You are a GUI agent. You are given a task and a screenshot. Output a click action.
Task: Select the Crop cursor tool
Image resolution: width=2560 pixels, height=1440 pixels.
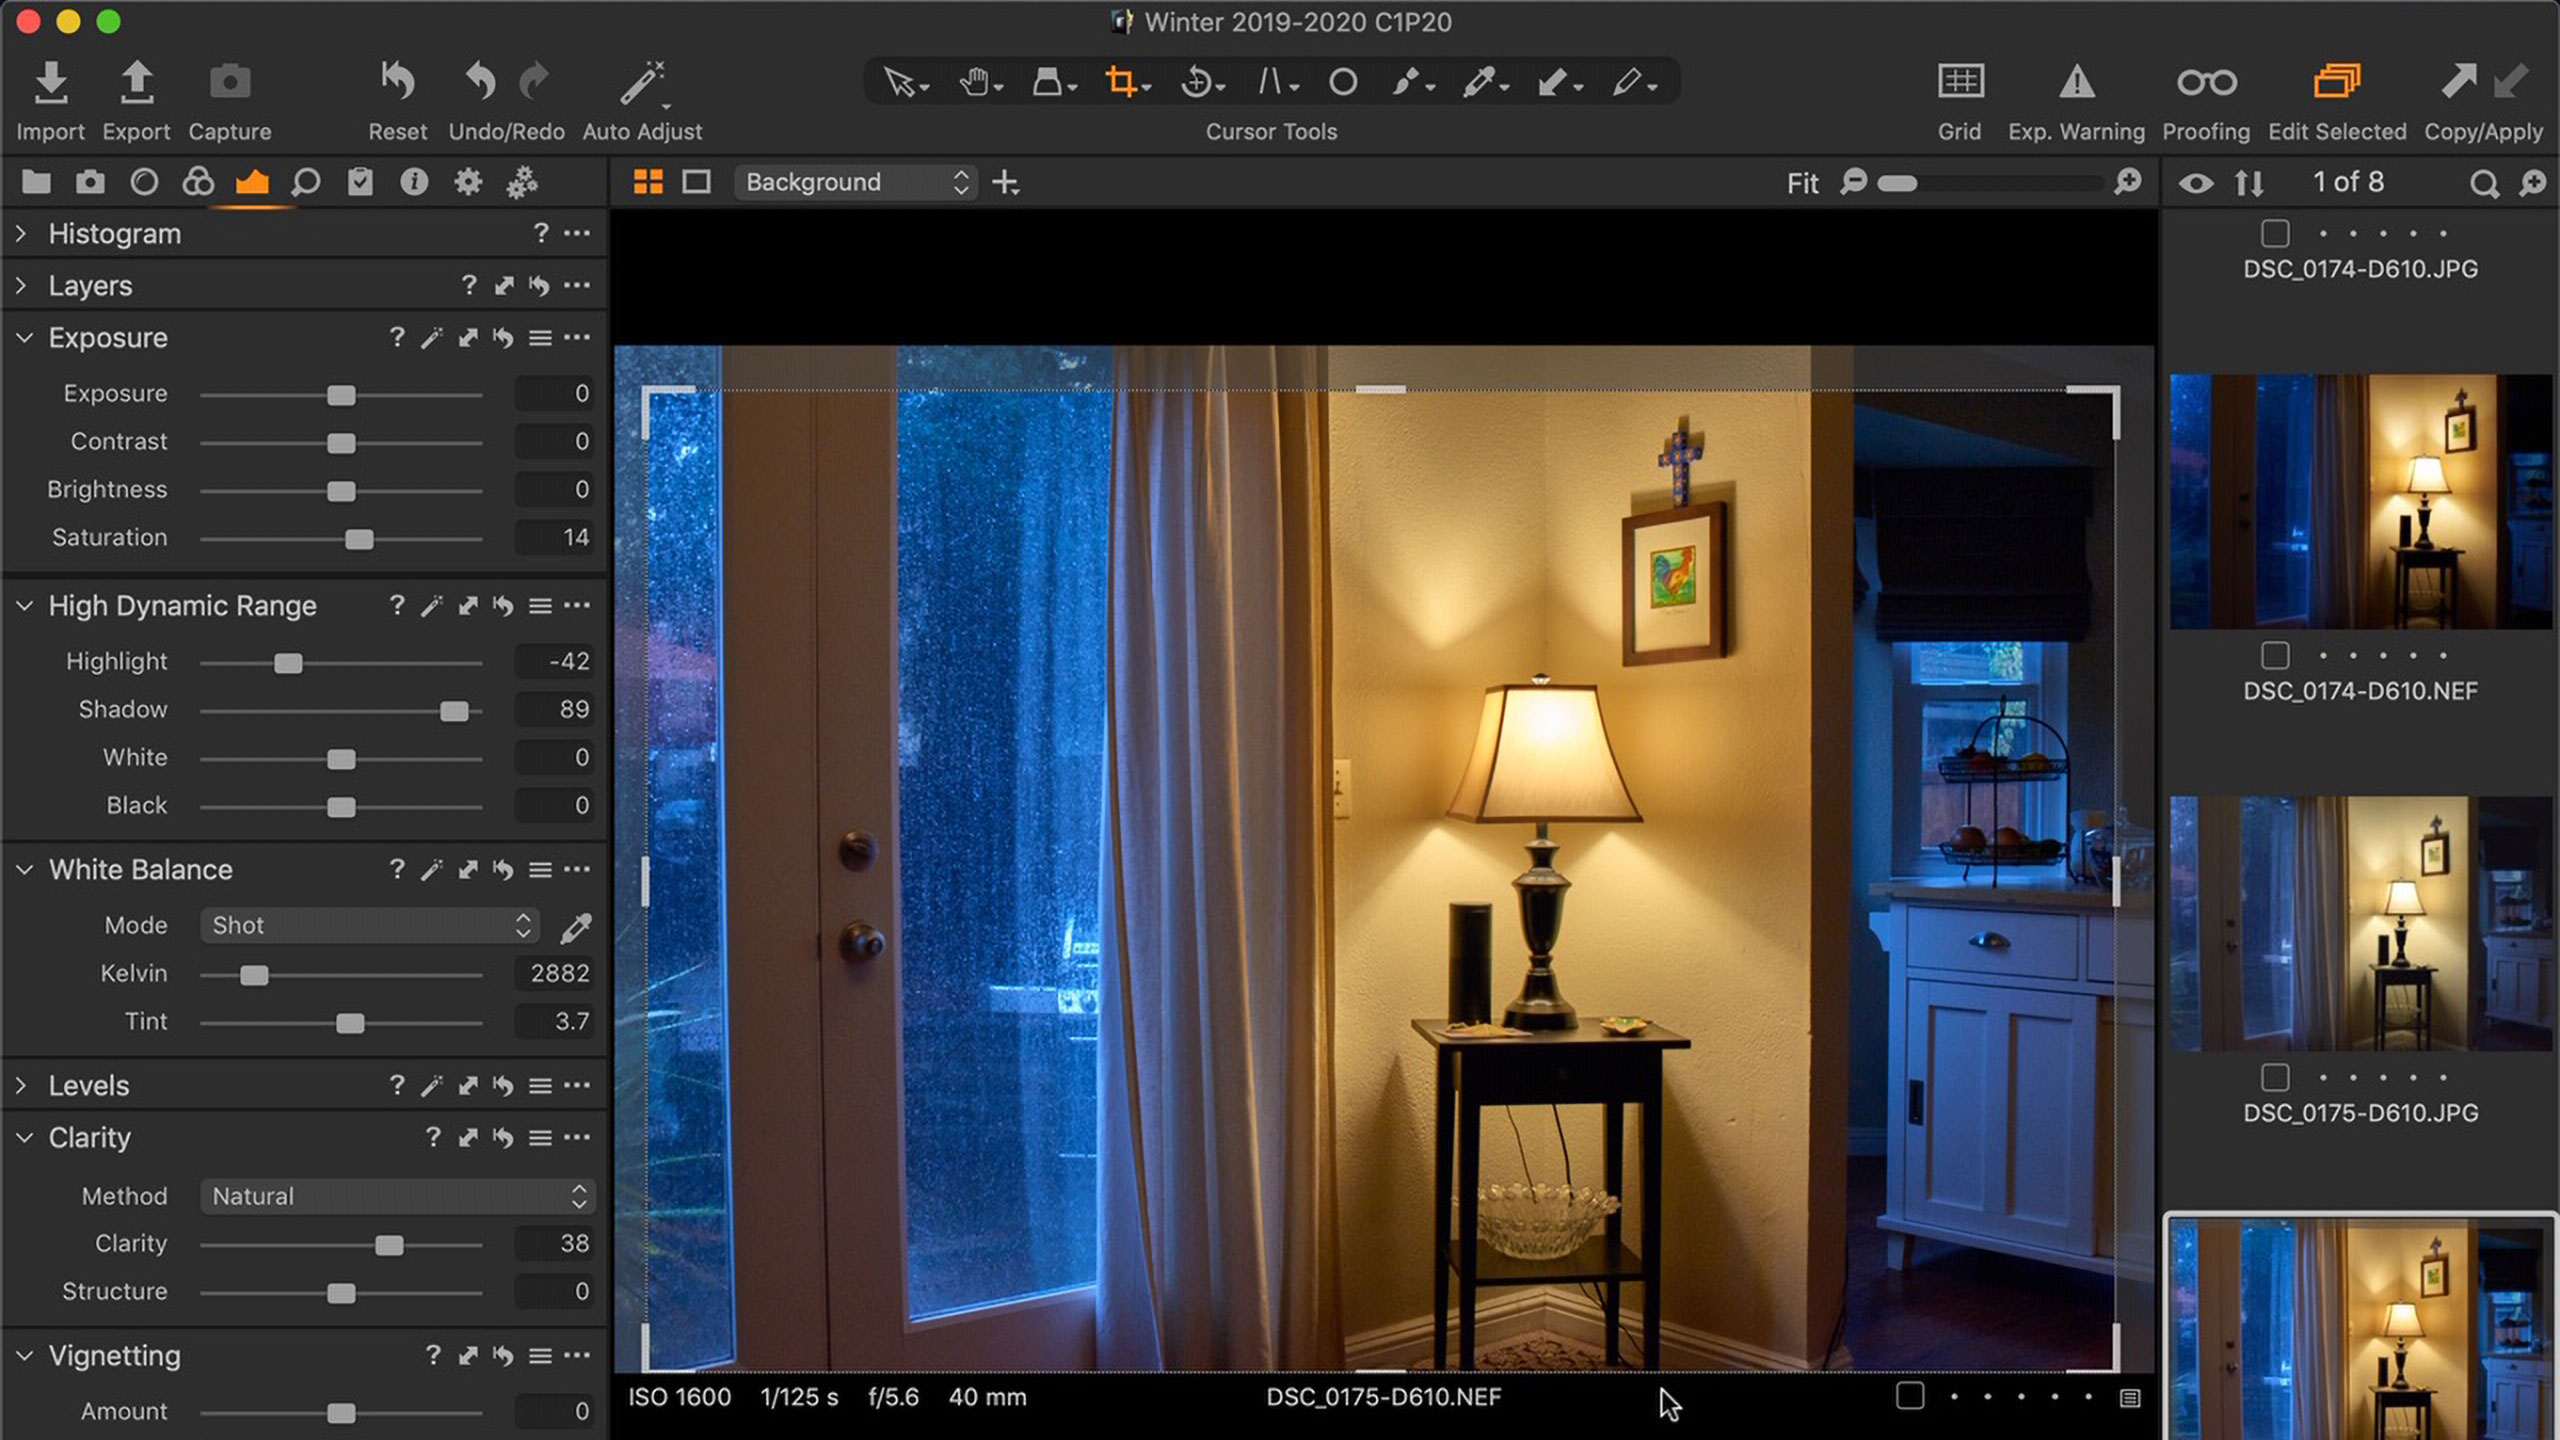click(x=1121, y=82)
